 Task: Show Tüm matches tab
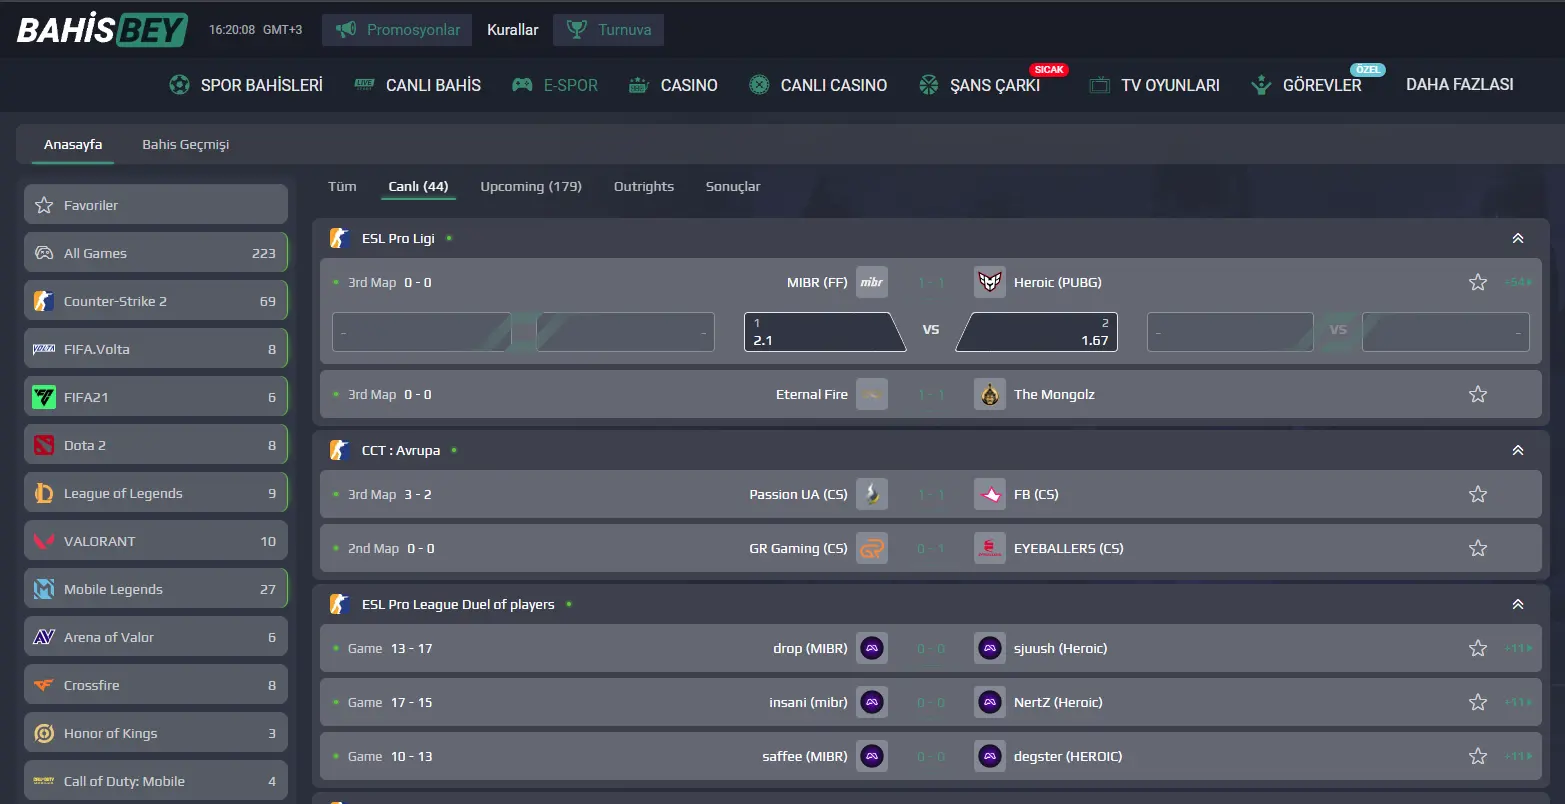pyautogui.click(x=342, y=186)
